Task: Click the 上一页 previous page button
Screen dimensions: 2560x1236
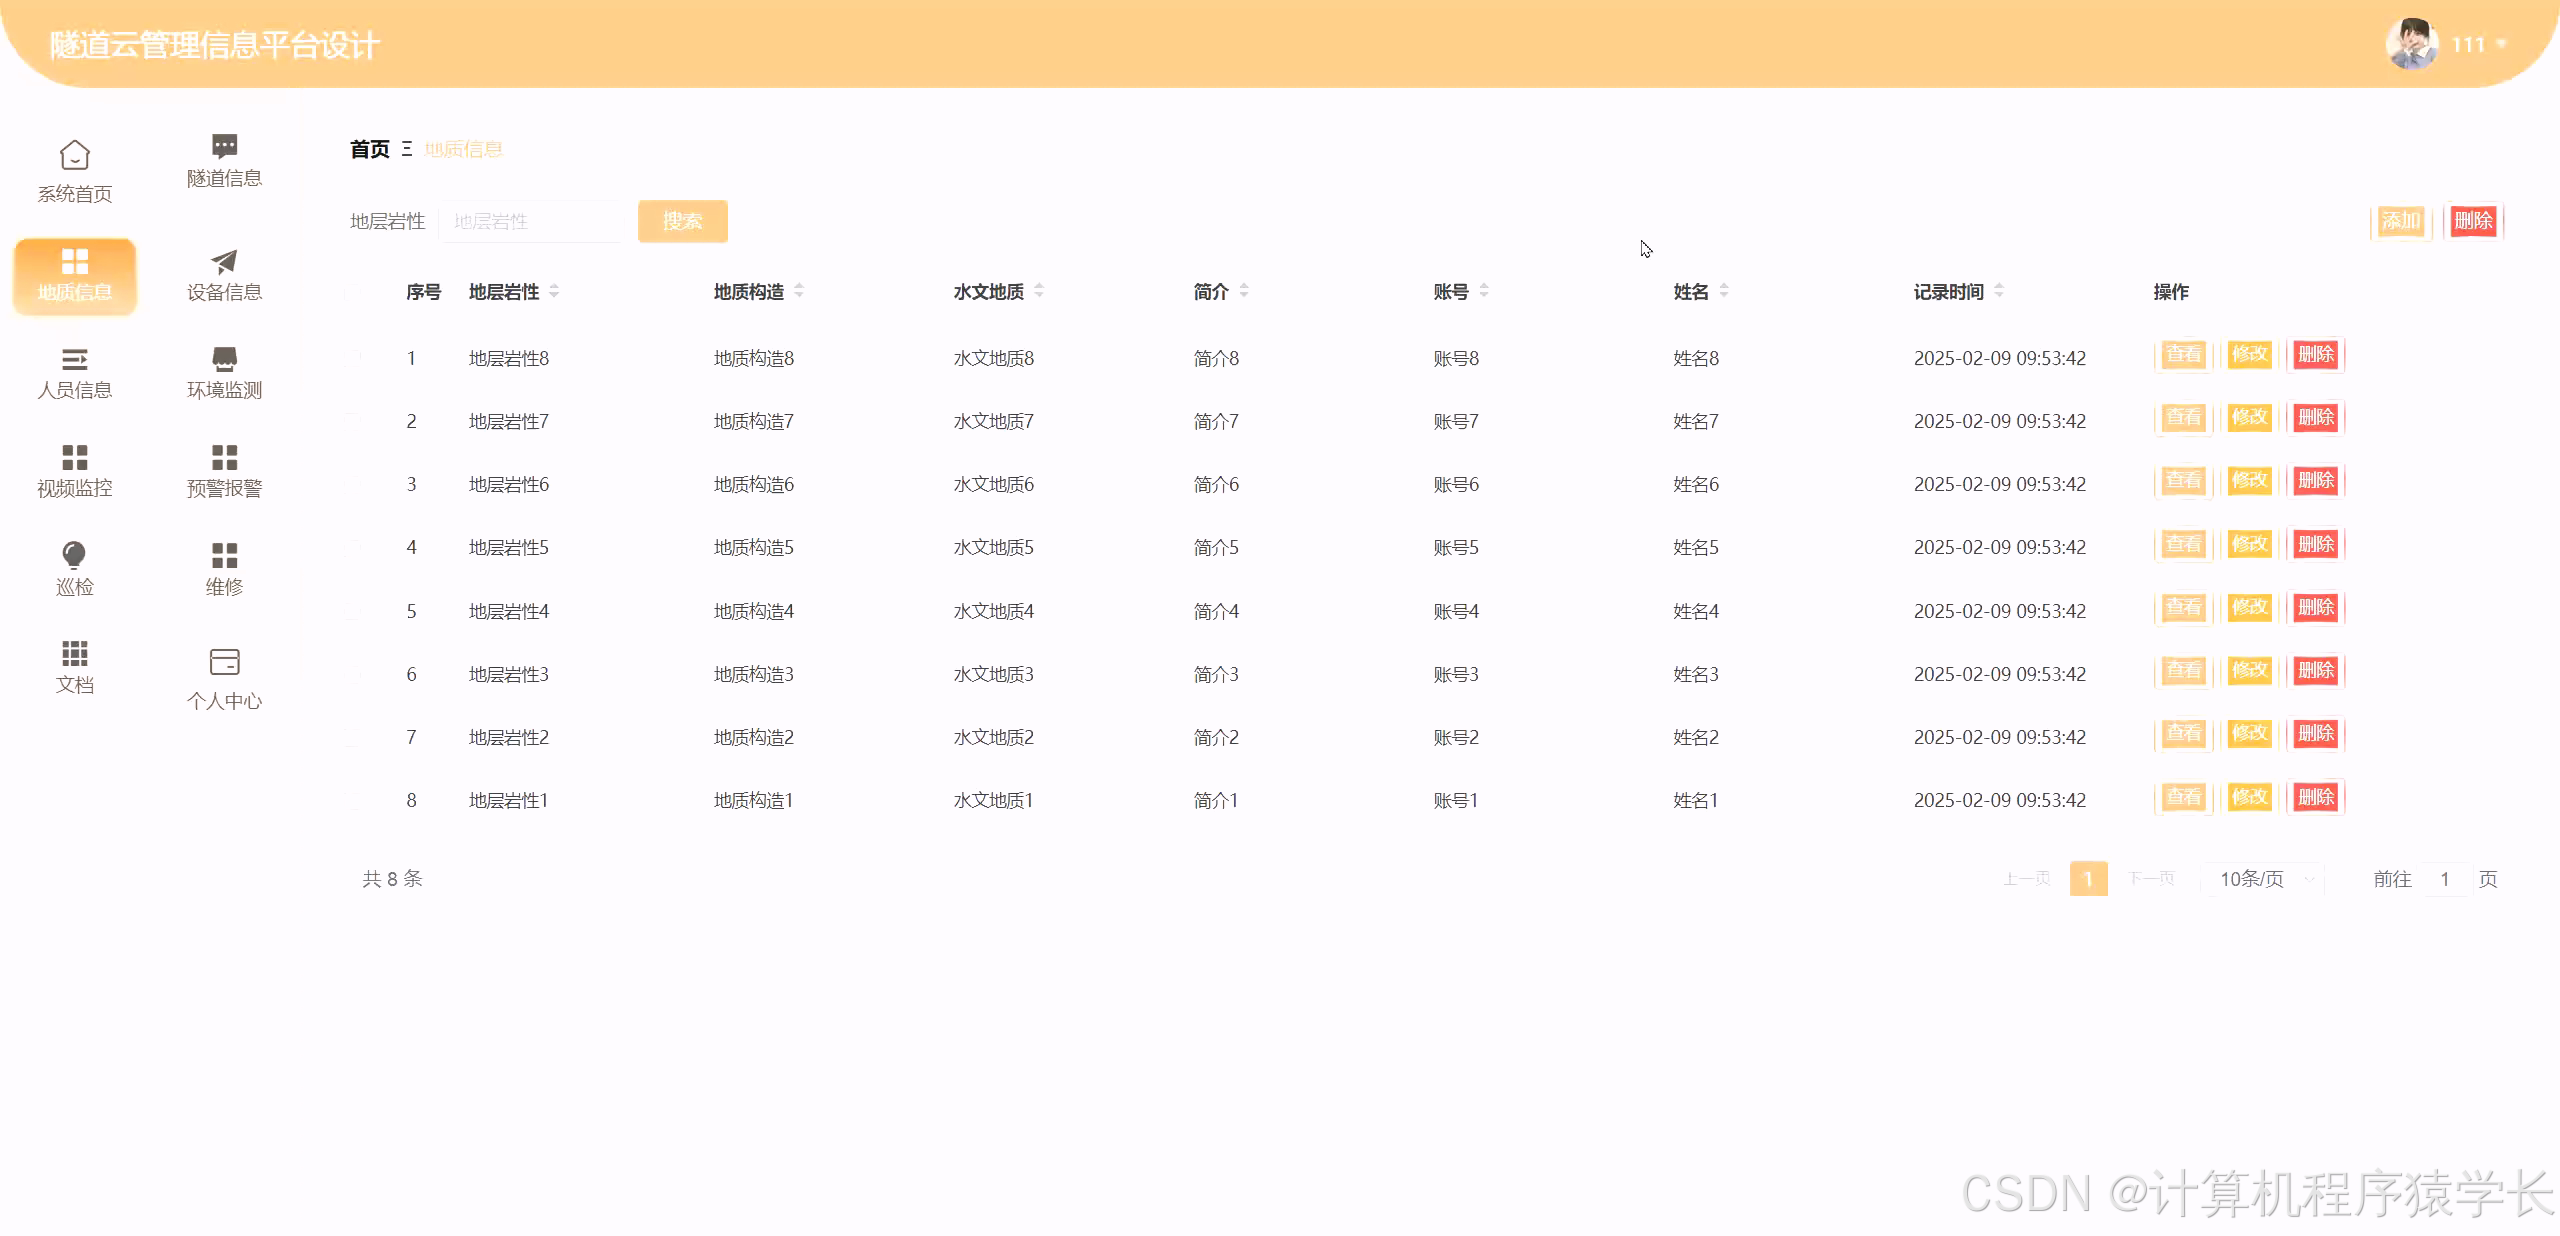Action: tap(2027, 879)
